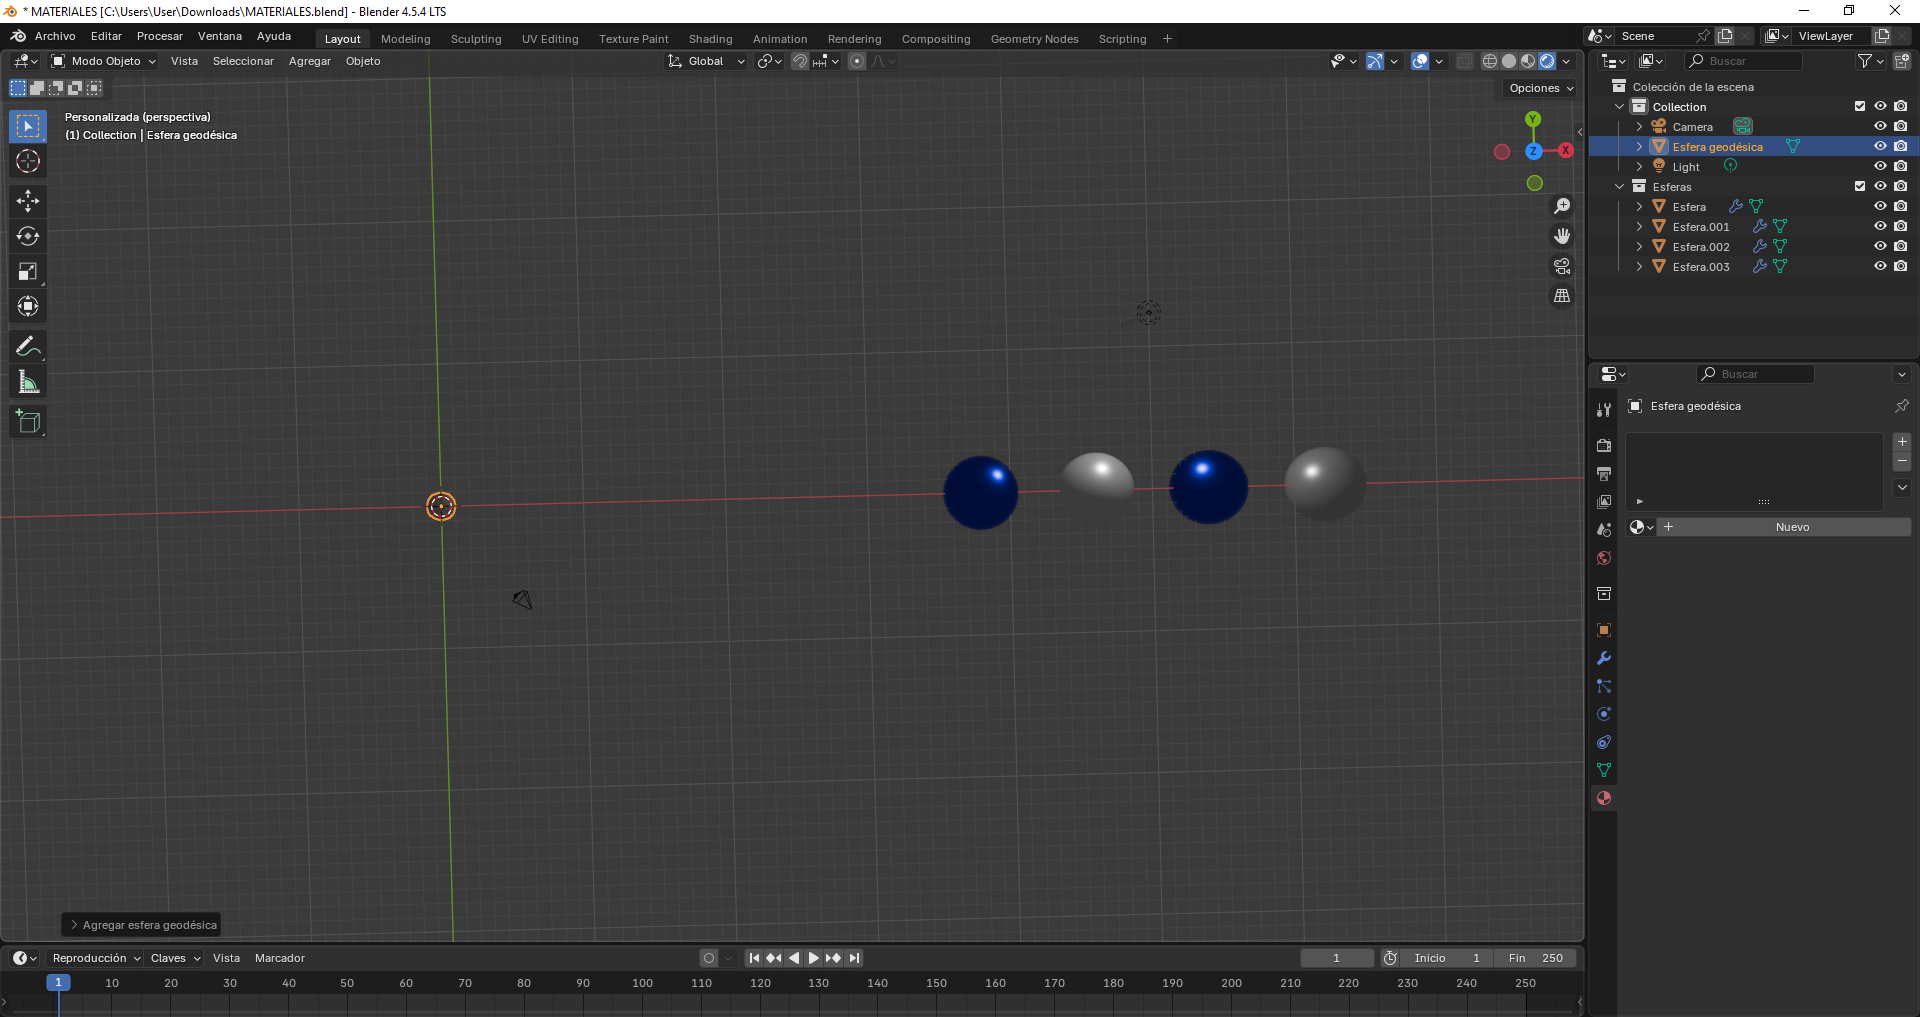1920x1017 pixels.
Task: Select the Measure tool
Action: click(28, 383)
